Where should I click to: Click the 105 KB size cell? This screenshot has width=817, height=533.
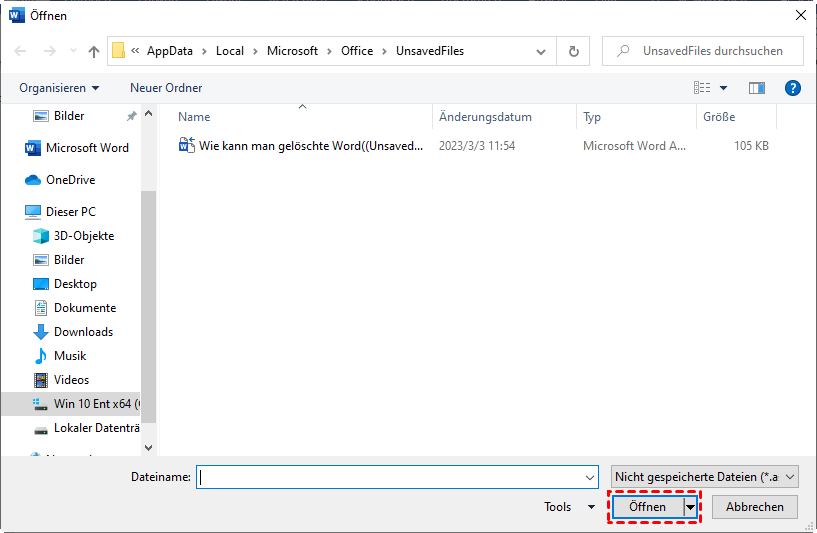coord(751,146)
